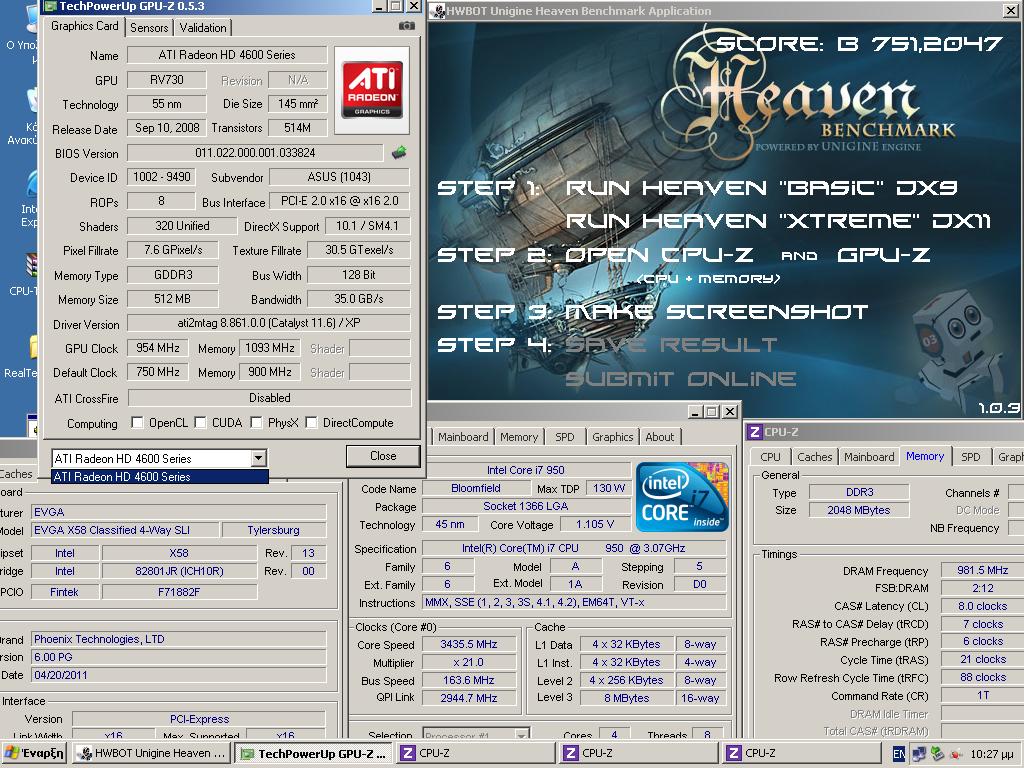Click Submit Online in HWBOT Heaven
The height and width of the screenshot is (768, 1024).
click(x=680, y=379)
